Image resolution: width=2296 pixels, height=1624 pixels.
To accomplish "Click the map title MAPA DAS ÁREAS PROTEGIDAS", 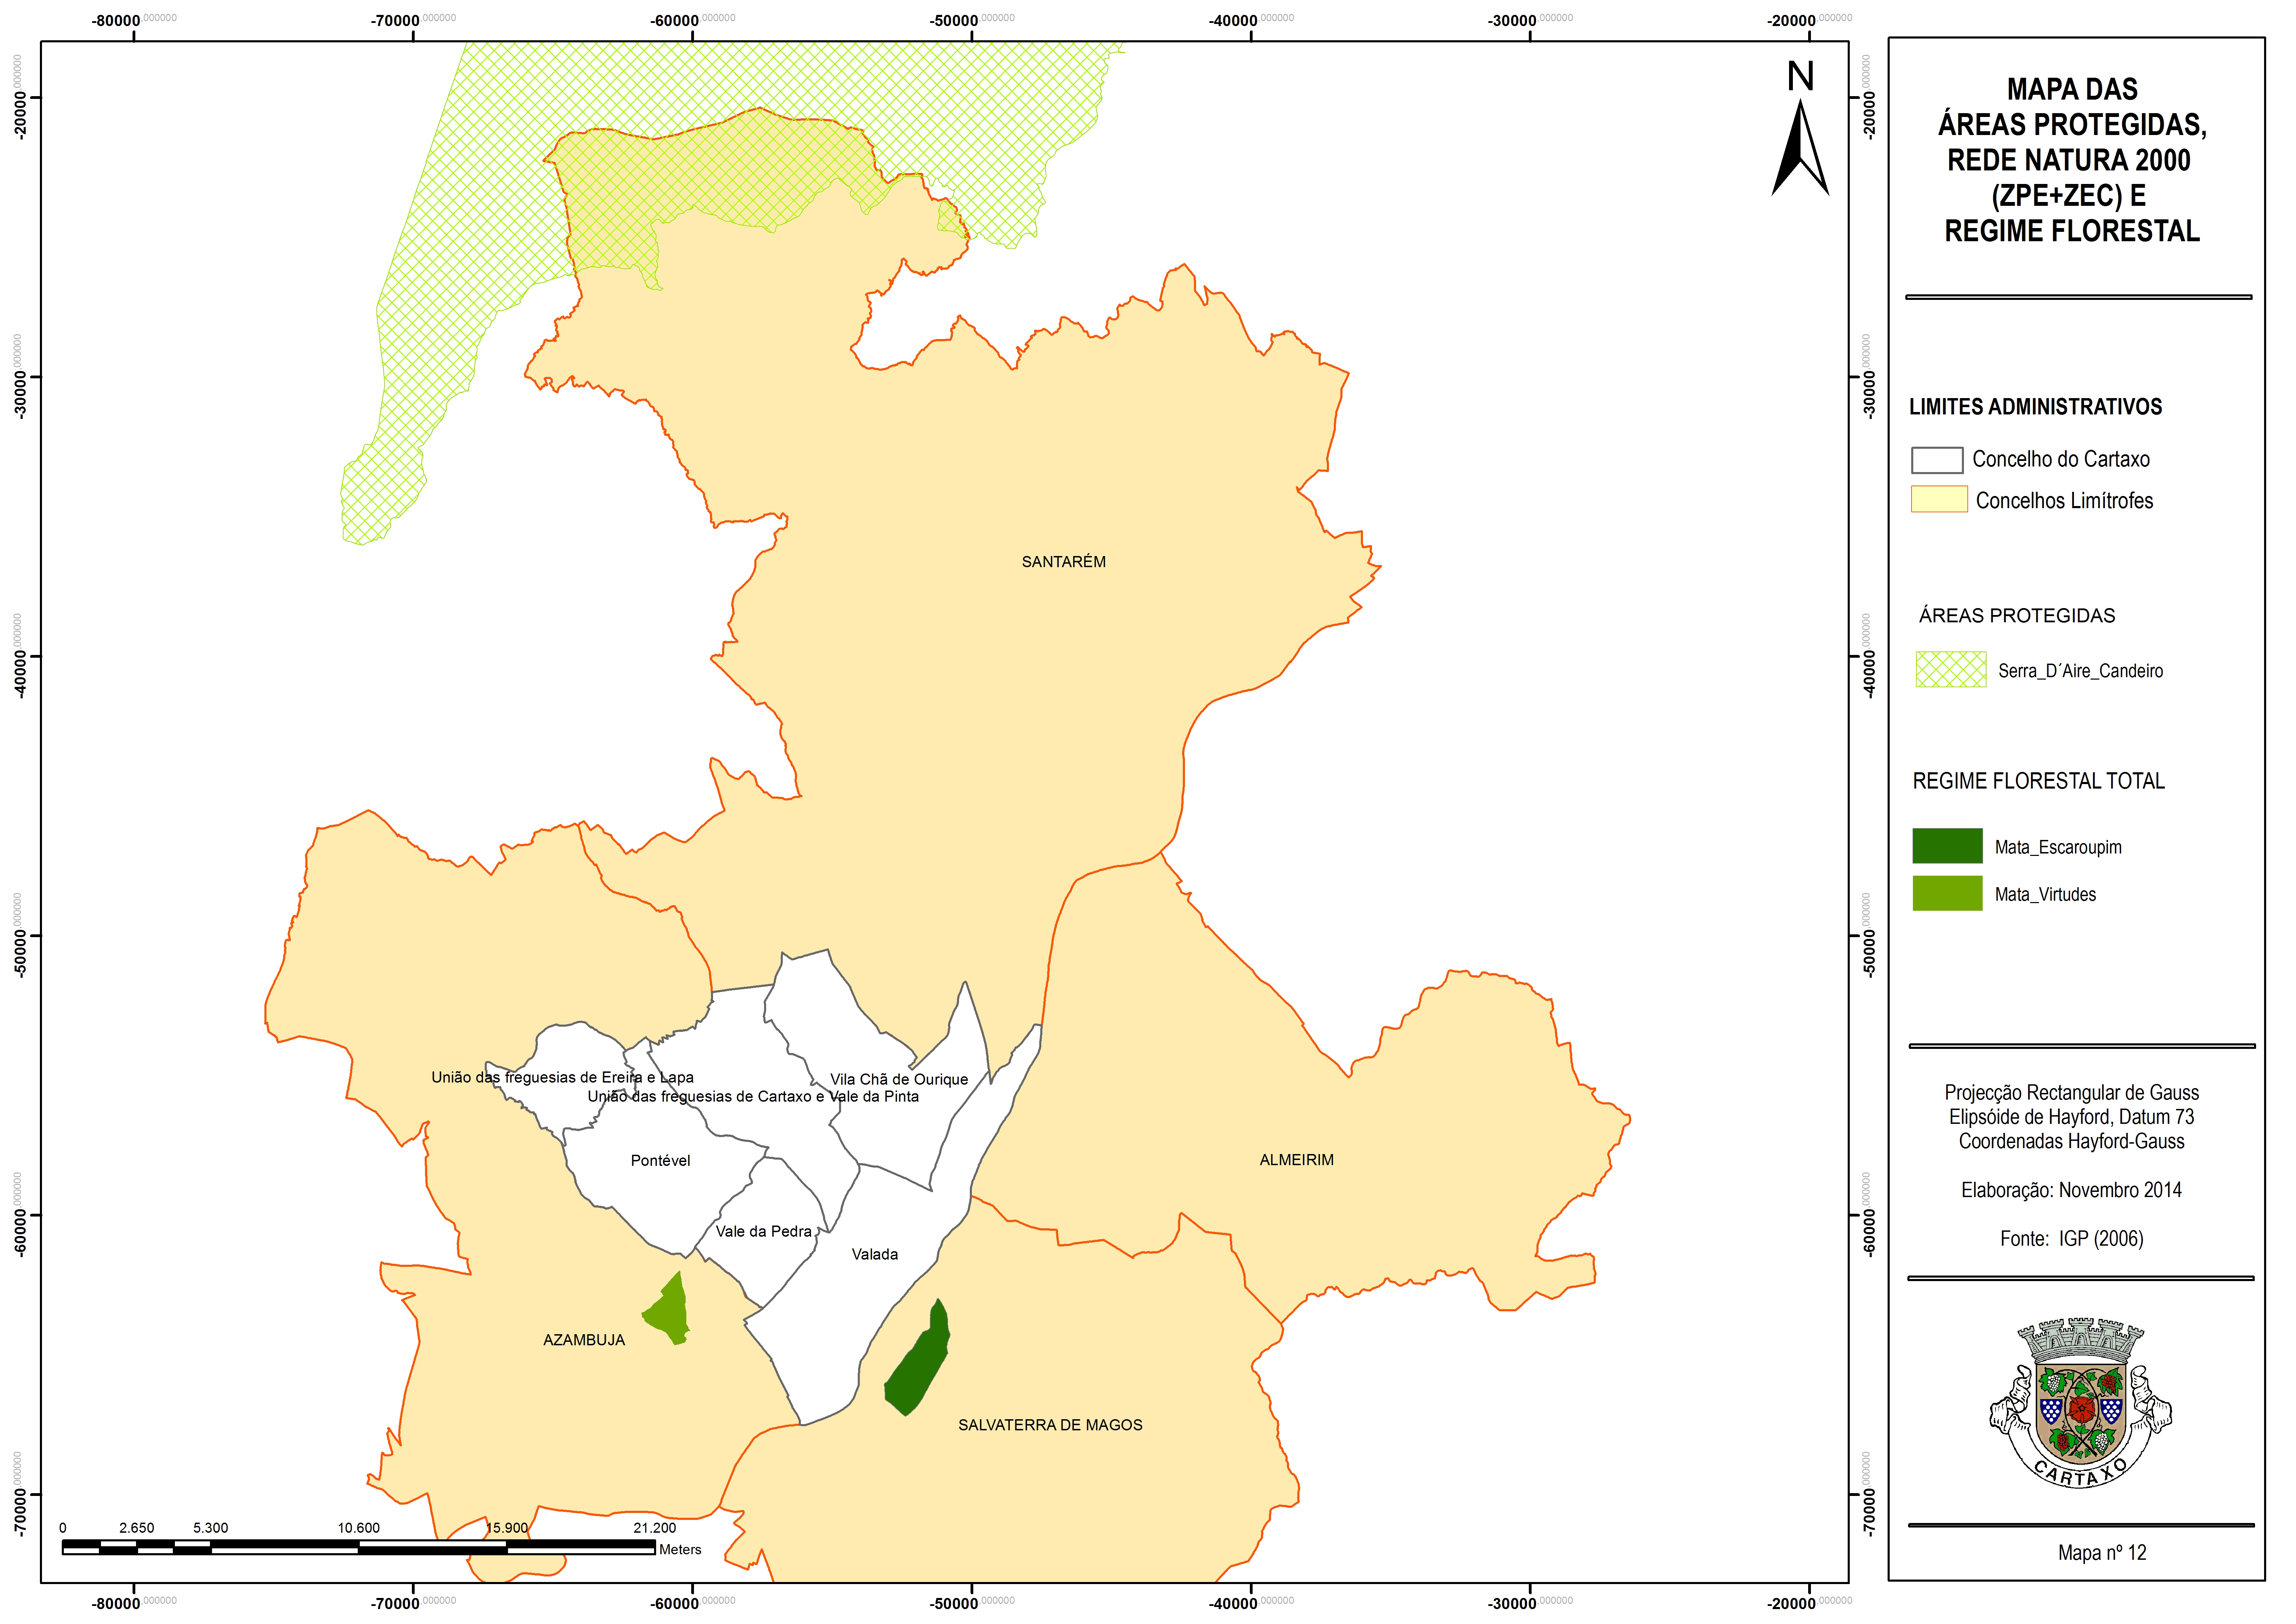I will point(2072,107).
